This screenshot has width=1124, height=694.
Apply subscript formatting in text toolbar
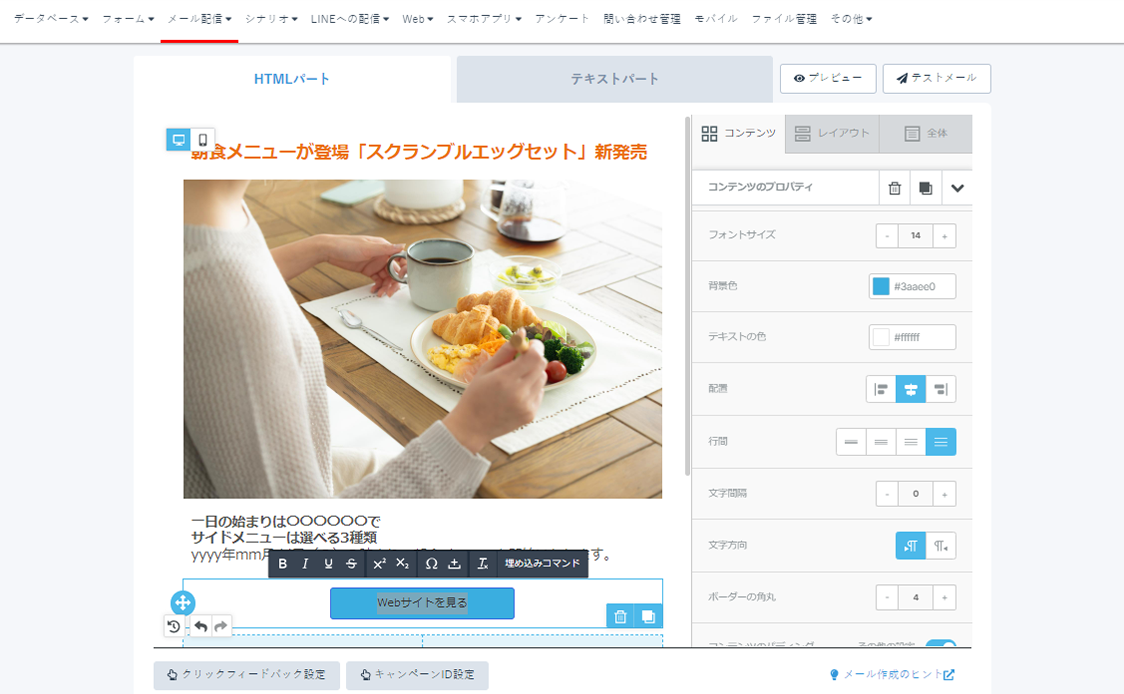click(402, 564)
